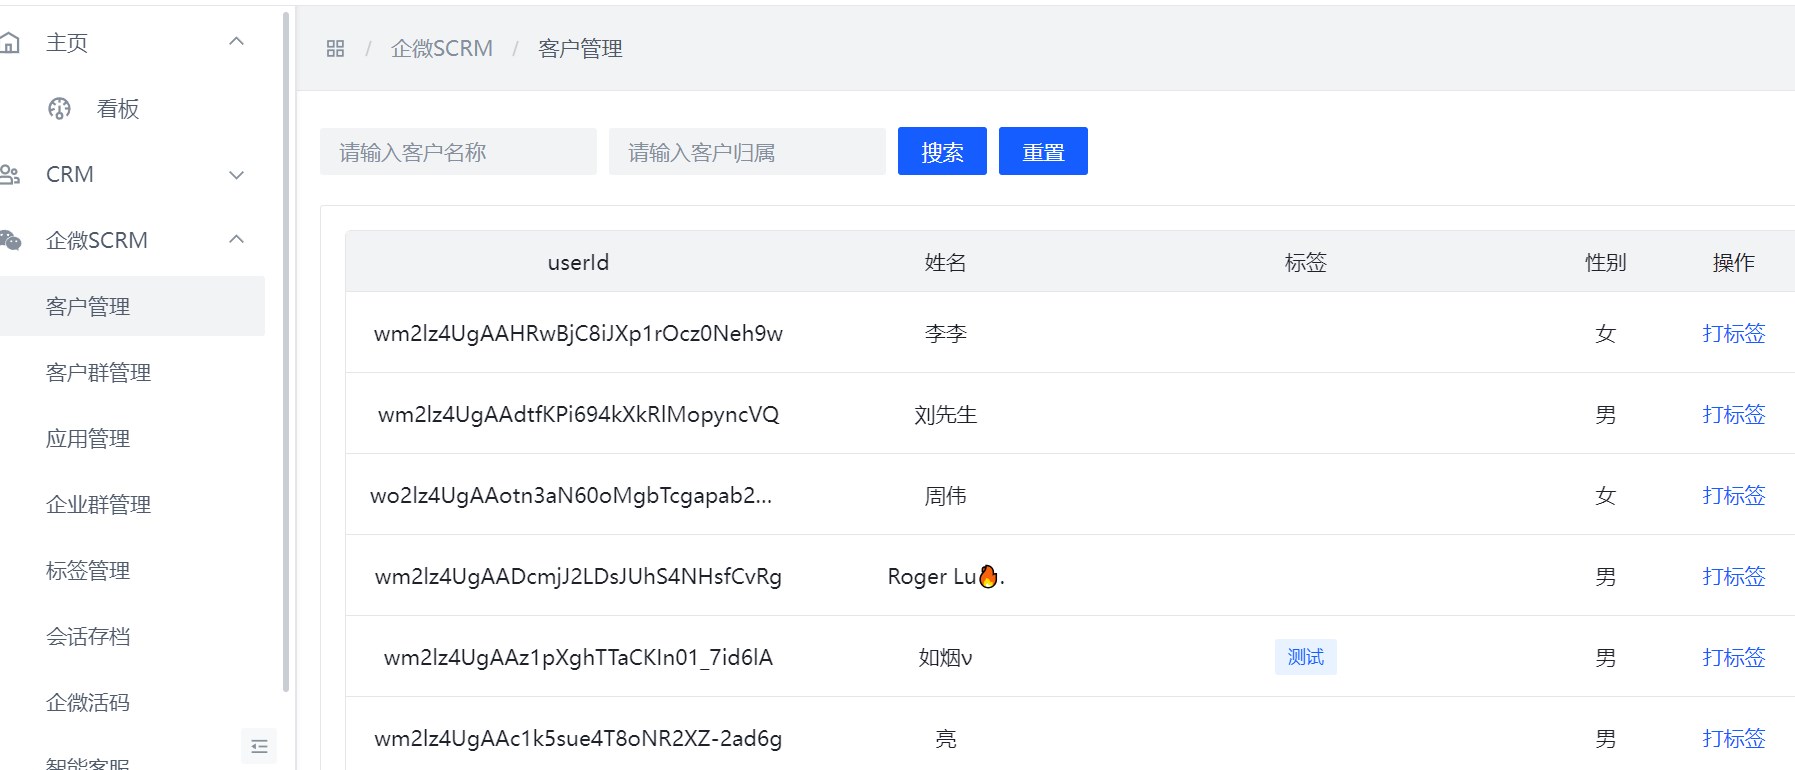Screen dimensions: 1795x770
Task: Click the name Roger Lu
Action: pos(946,576)
